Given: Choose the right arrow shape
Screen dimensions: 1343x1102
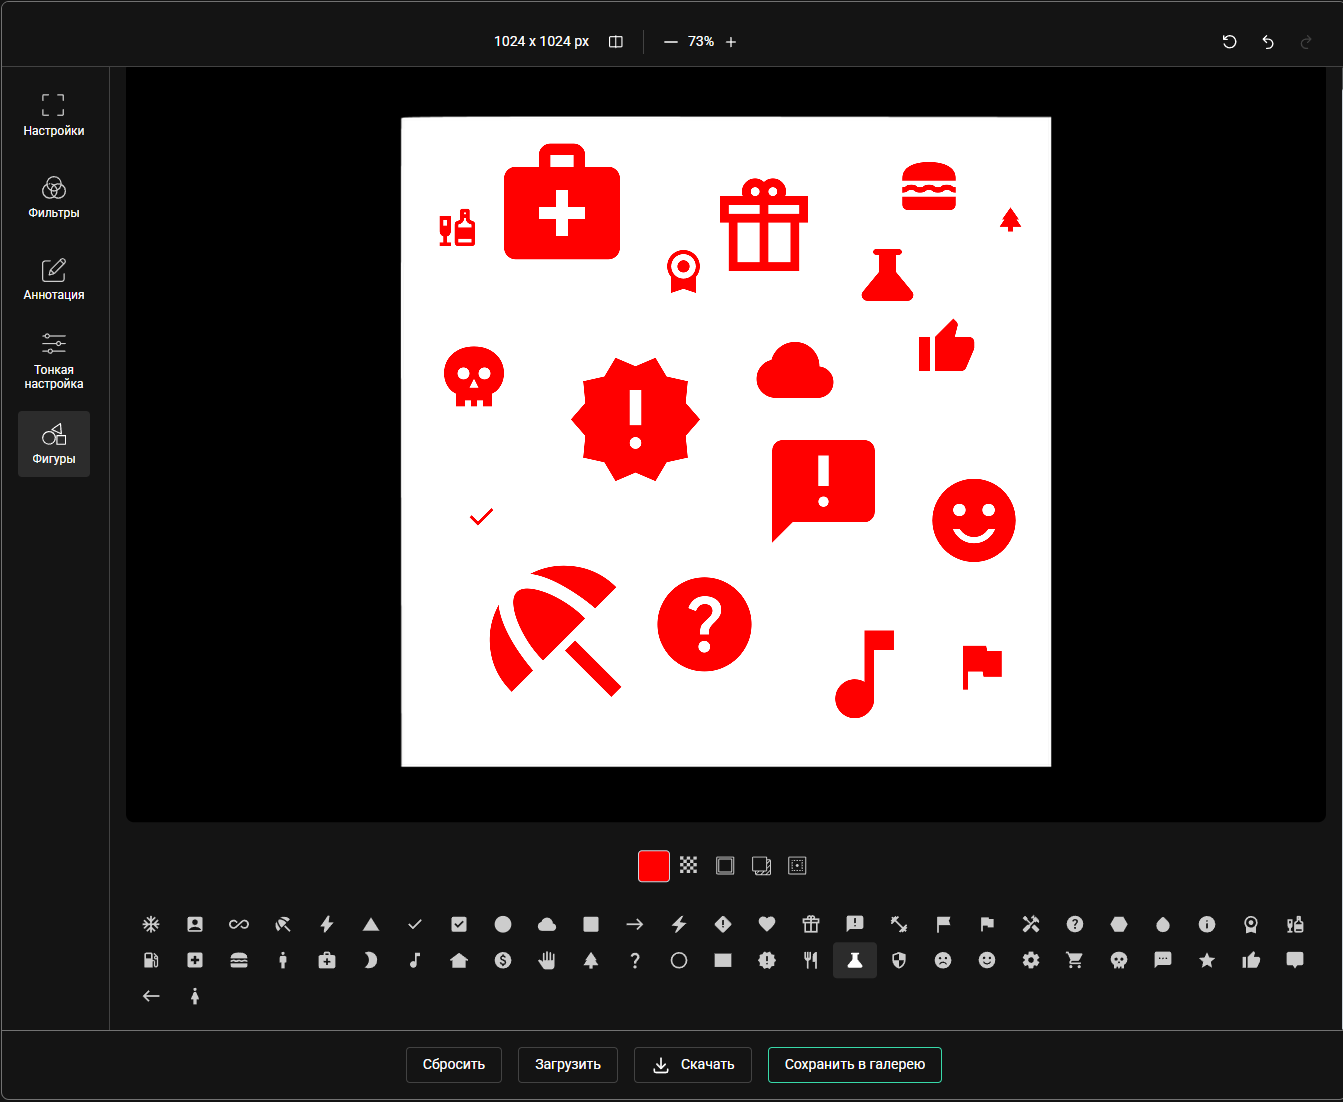Looking at the screenshot, I should (635, 924).
